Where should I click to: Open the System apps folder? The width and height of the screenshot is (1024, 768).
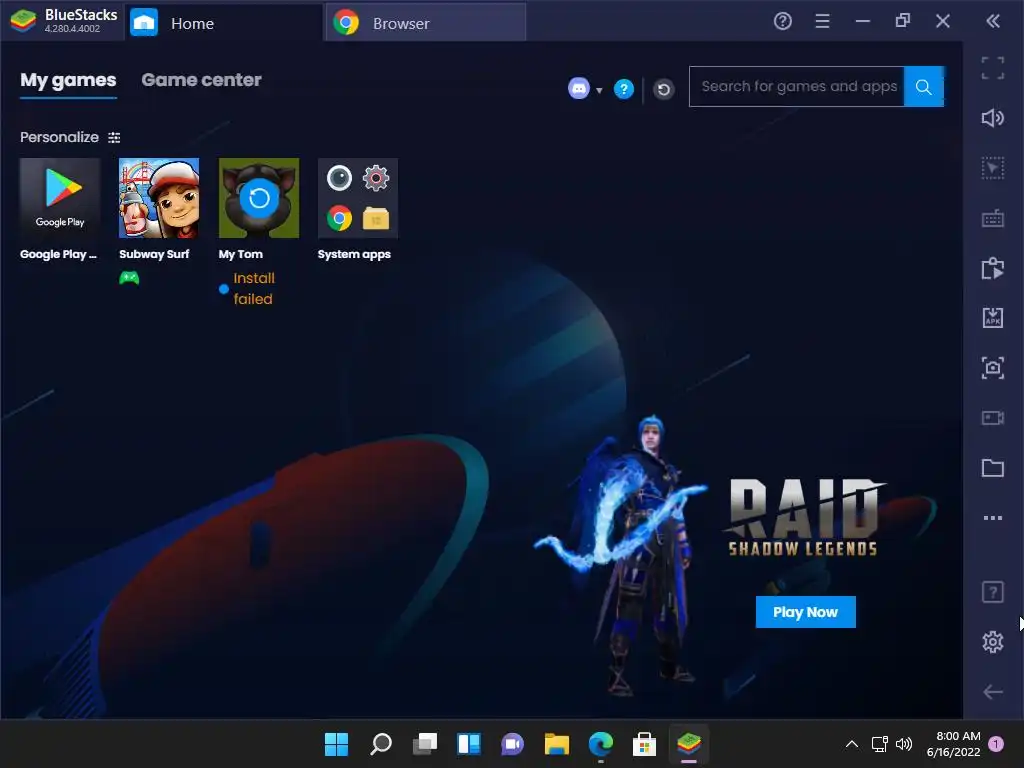point(357,198)
